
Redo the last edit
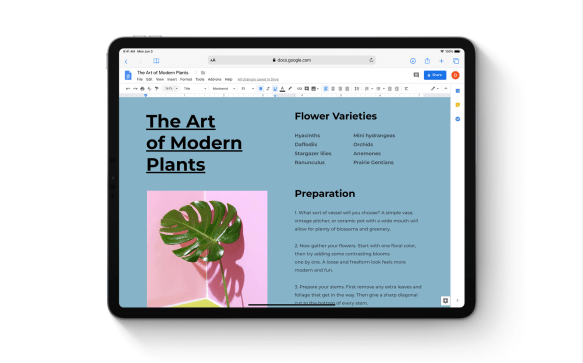pyautogui.click(x=135, y=89)
